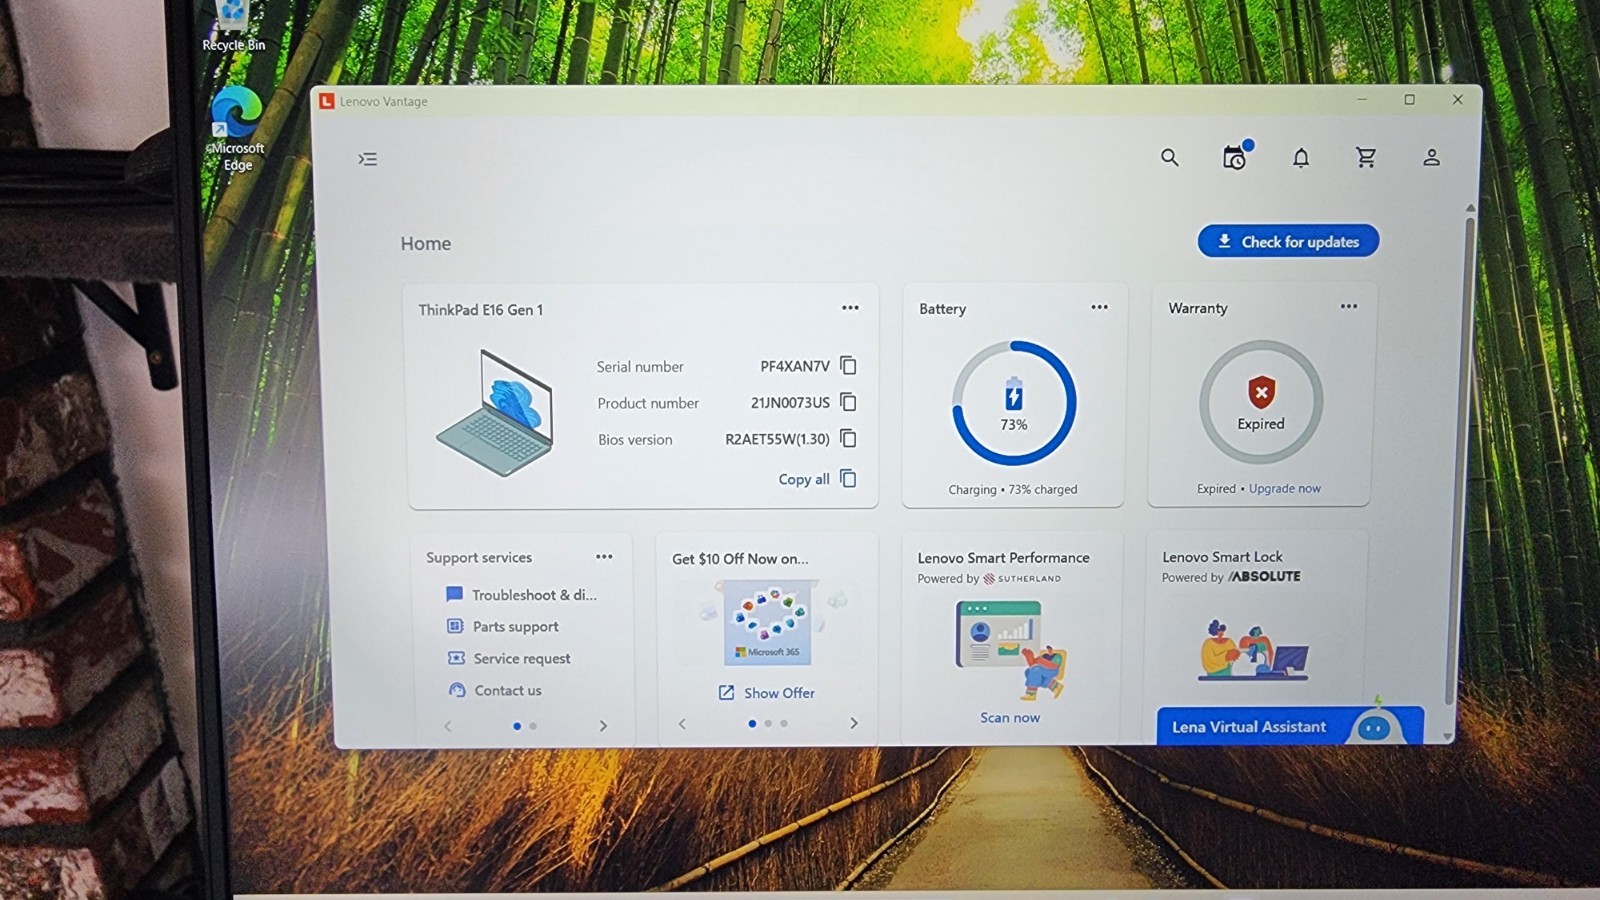Click the ThinkPad laptop image
This screenshot has height=900, width=1600.
[495, 413]
